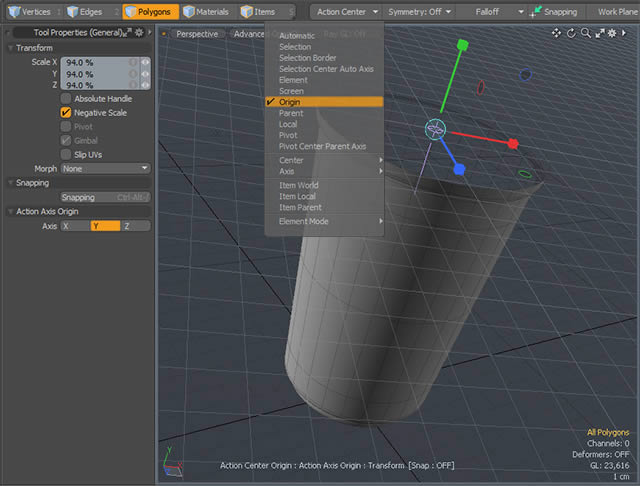640x486 pixels.
Task: Click the green Y-axis scale handle
Action: [462, 44]
